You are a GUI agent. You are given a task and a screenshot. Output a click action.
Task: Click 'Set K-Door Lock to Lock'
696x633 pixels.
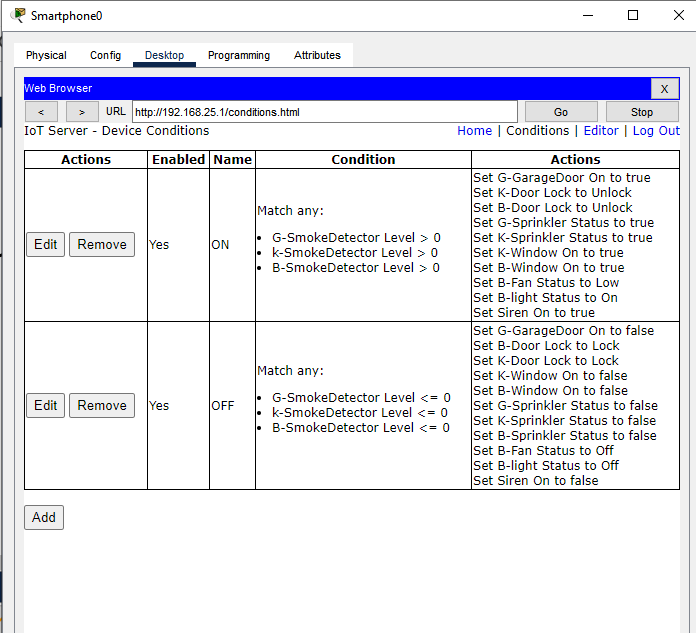click(x=546, y=361)
